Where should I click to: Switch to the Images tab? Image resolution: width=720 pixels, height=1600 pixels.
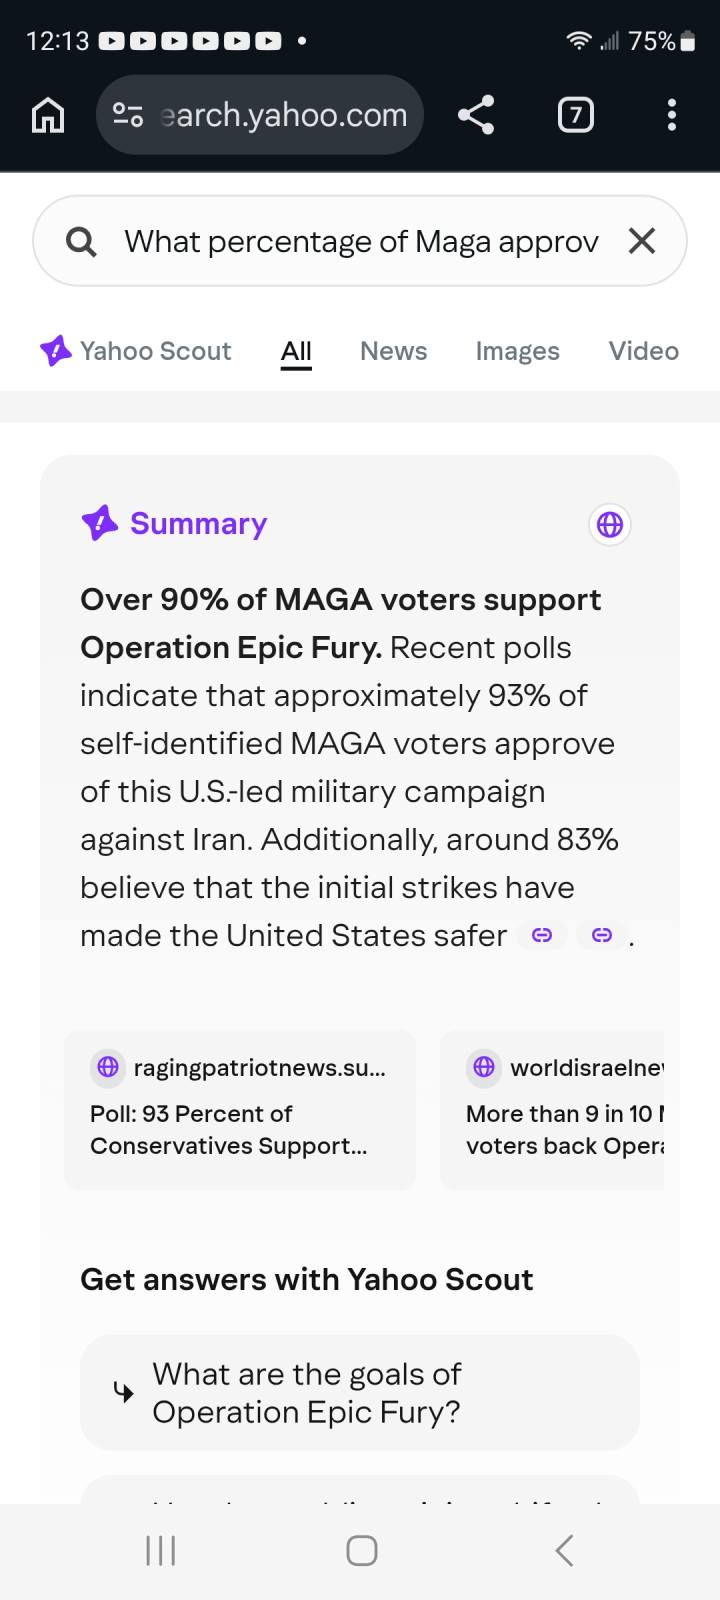click(x=517, y=351)
